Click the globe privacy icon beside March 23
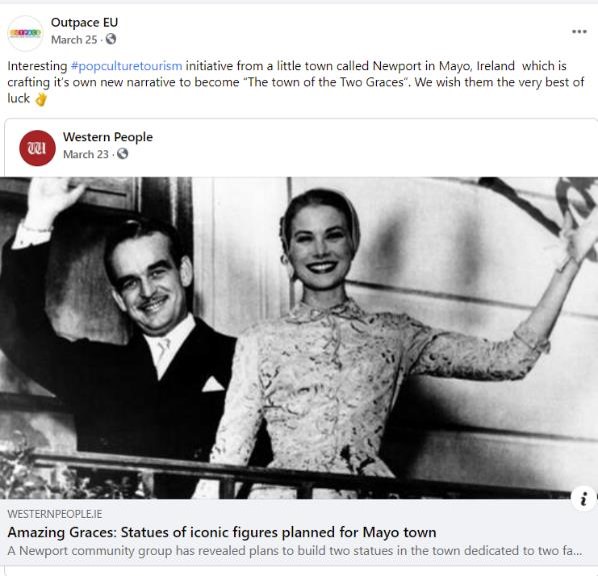598x576 pixels. click(x=122, y=154)
